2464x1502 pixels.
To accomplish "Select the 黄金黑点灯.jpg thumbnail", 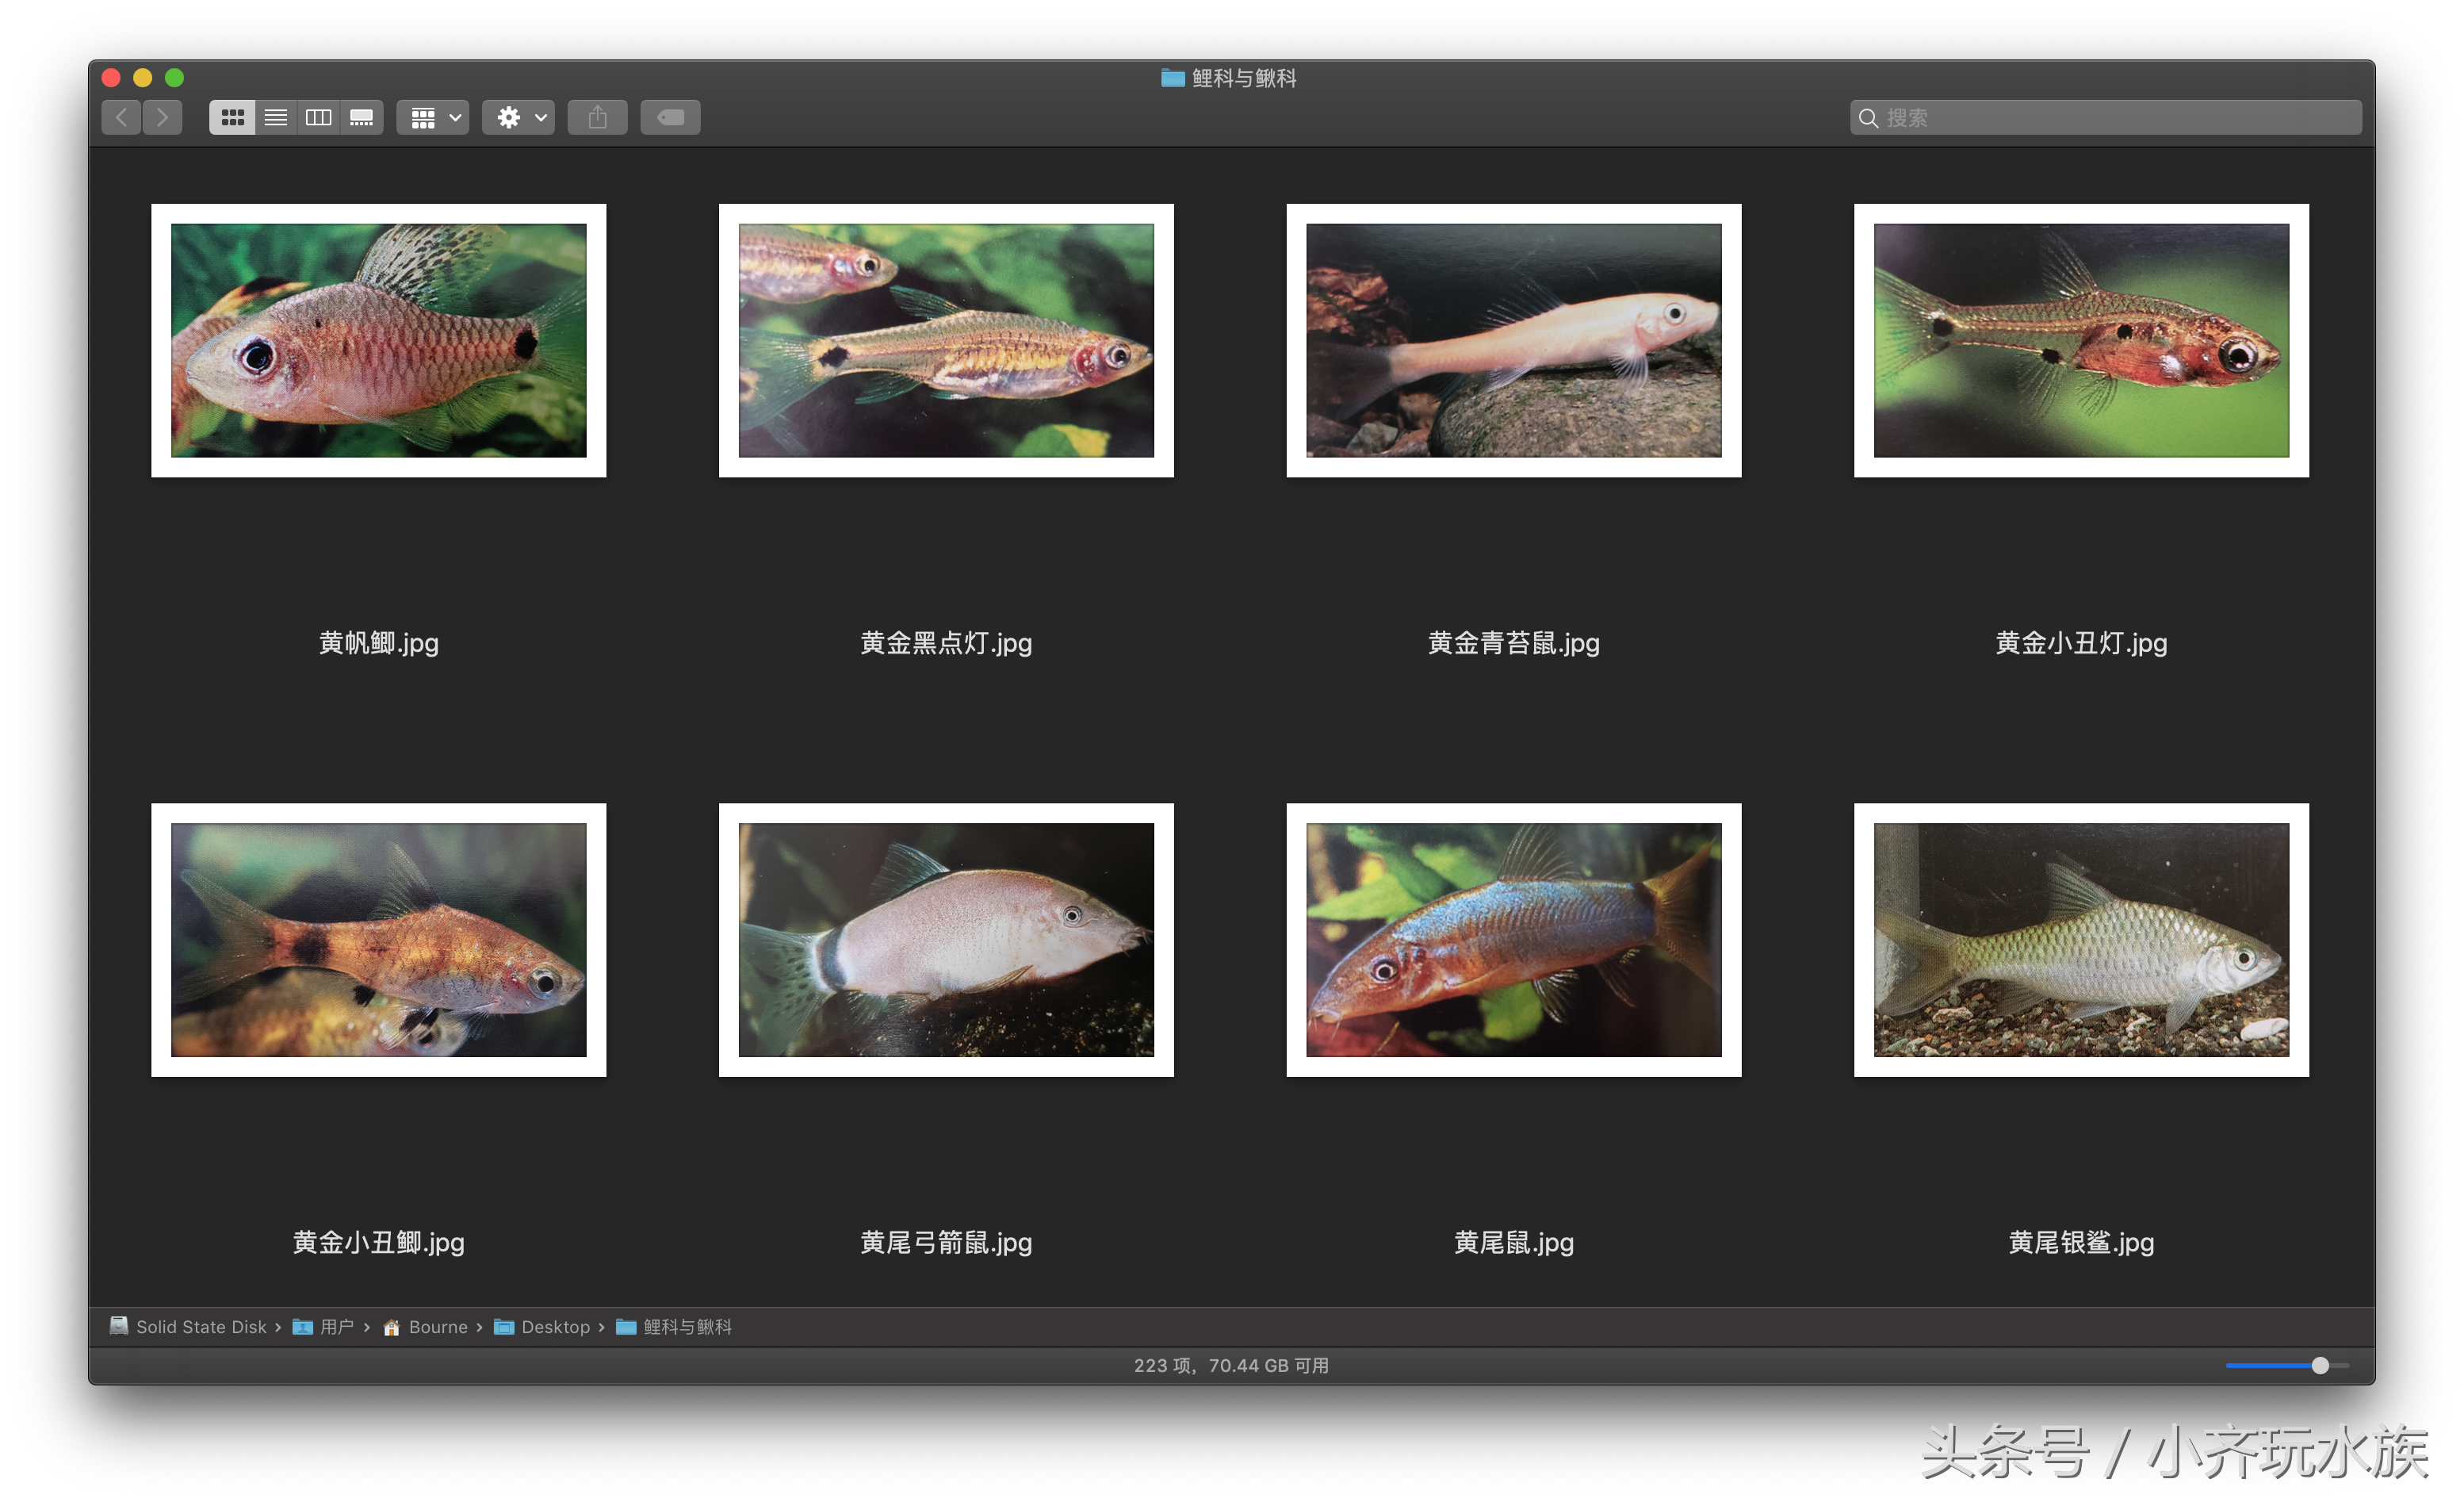I will tap(946, 341).
